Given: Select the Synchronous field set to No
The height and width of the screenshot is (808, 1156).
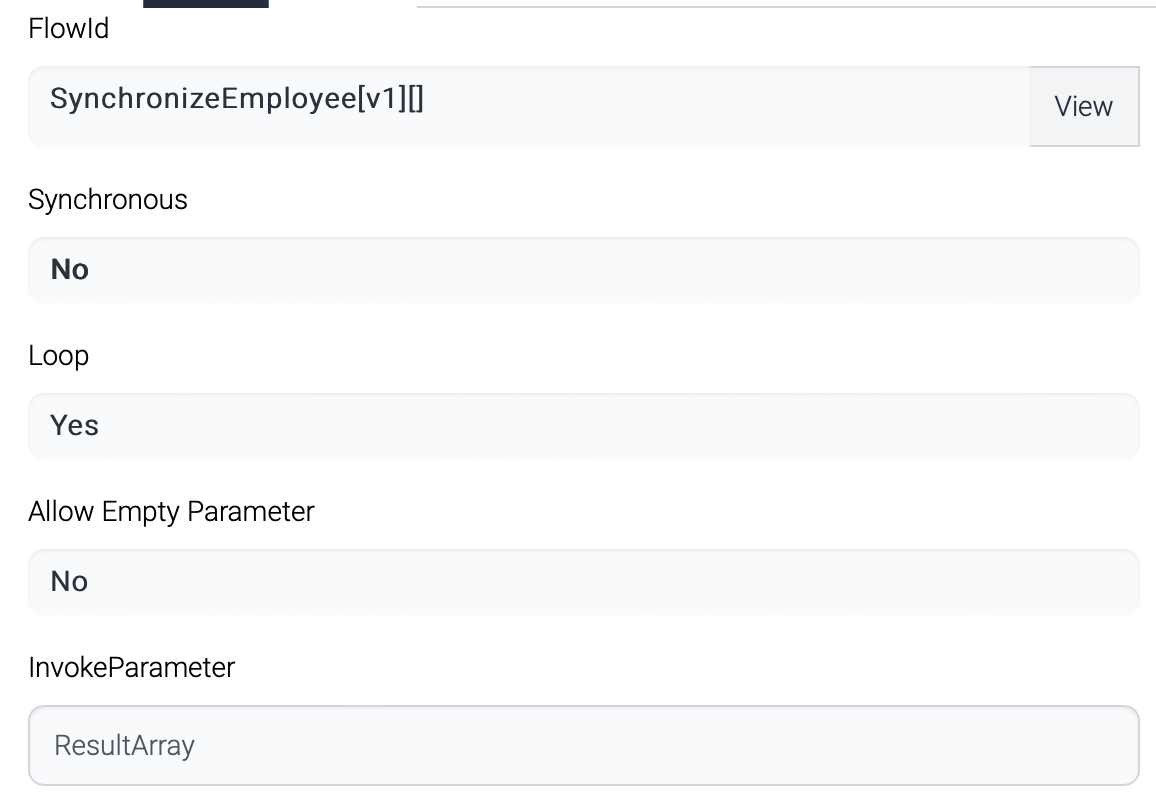Looking at the screenshot, I should [583, 270].
